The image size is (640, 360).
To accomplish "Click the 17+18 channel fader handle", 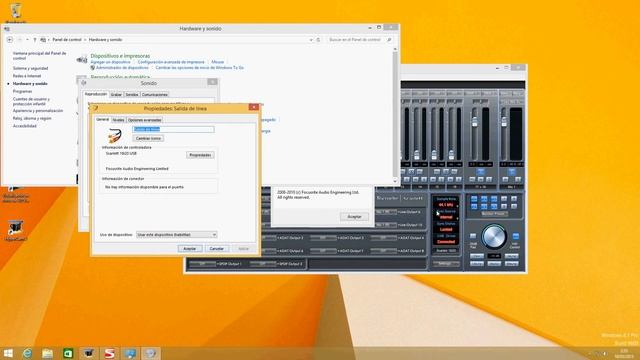I will click(475, 121).
